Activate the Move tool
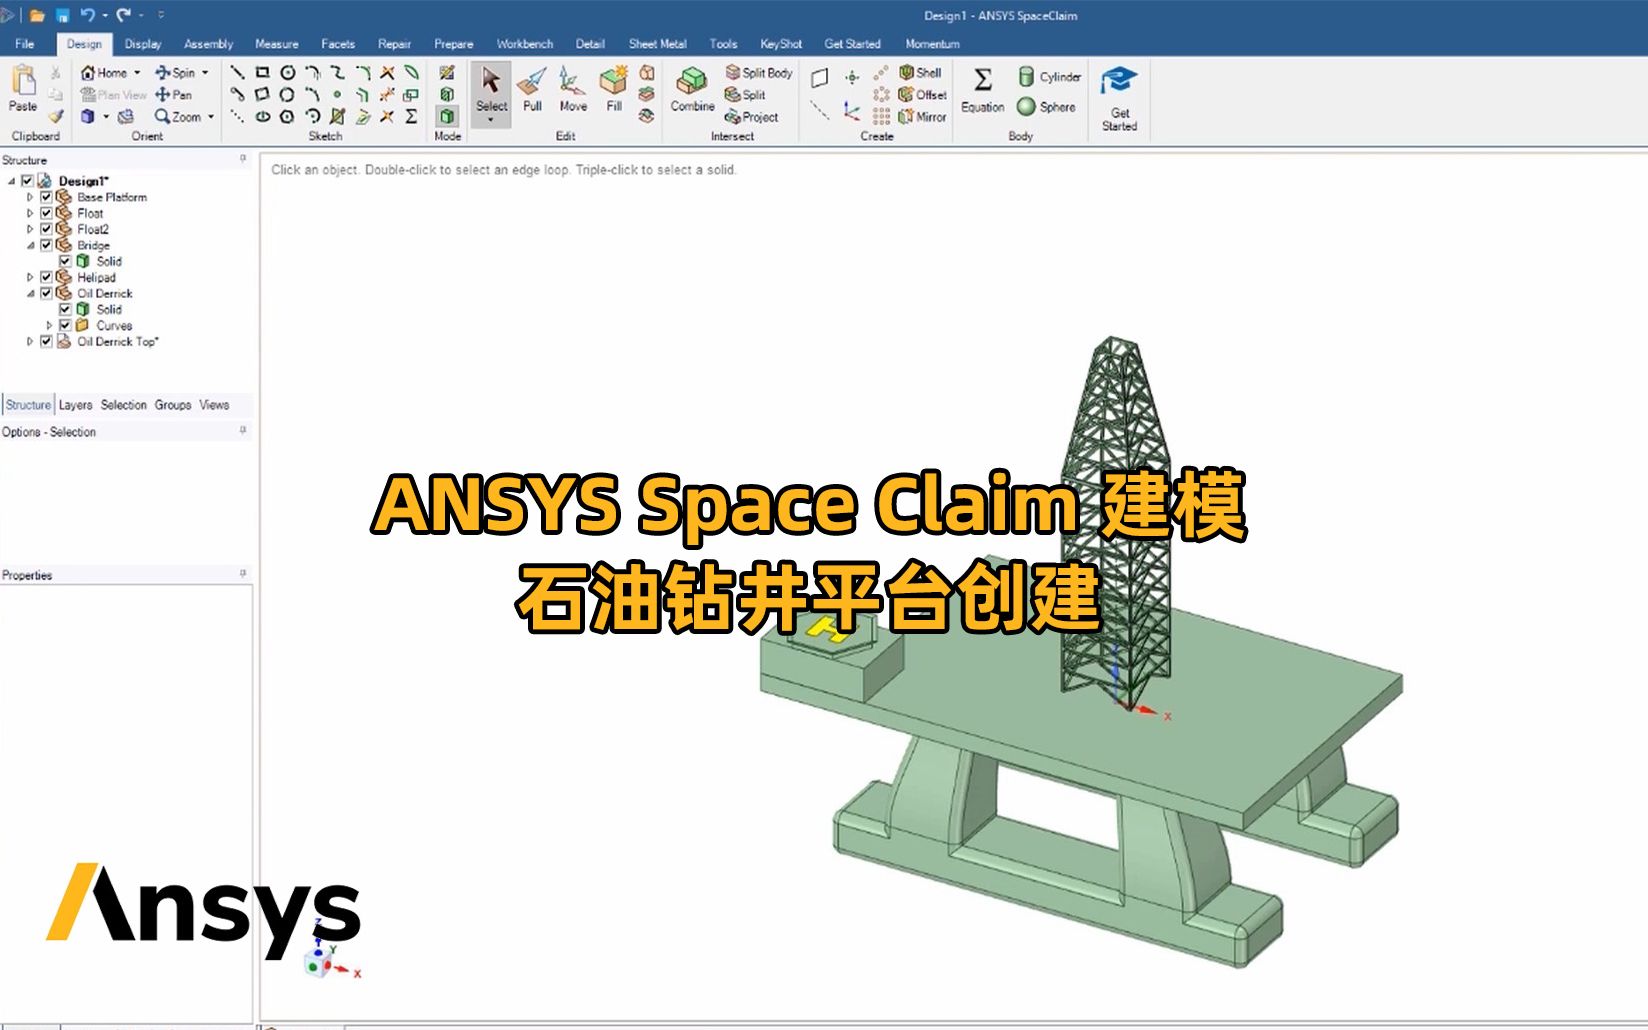 point(573,90)
